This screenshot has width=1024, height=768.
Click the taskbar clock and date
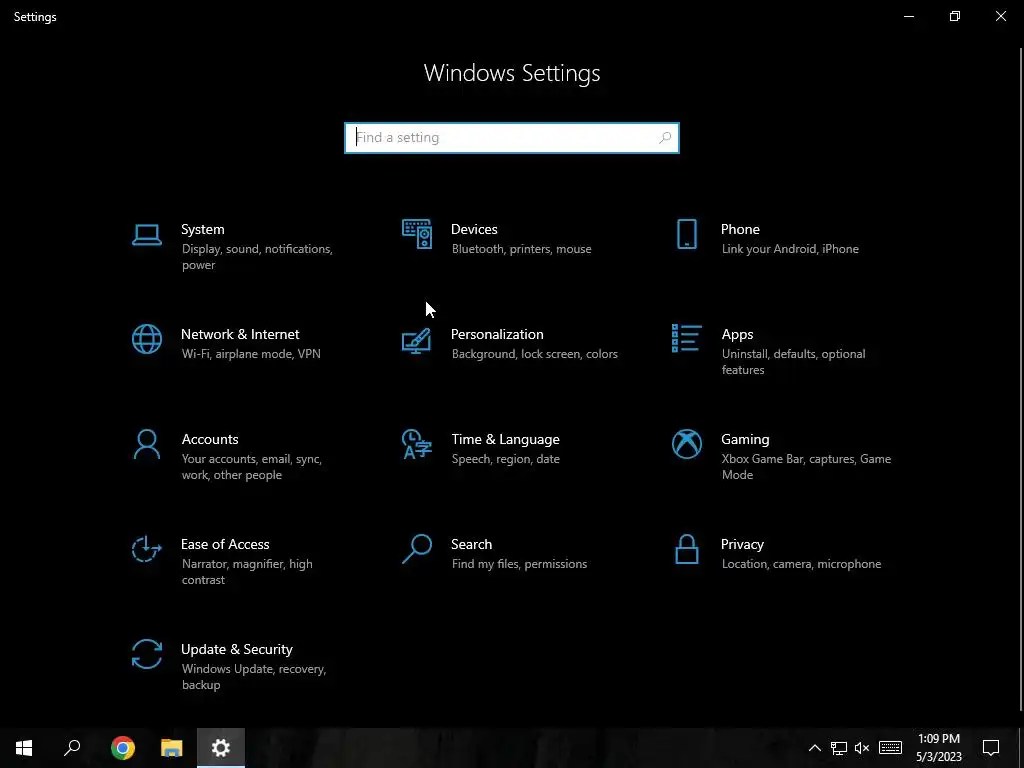(938, 748)
